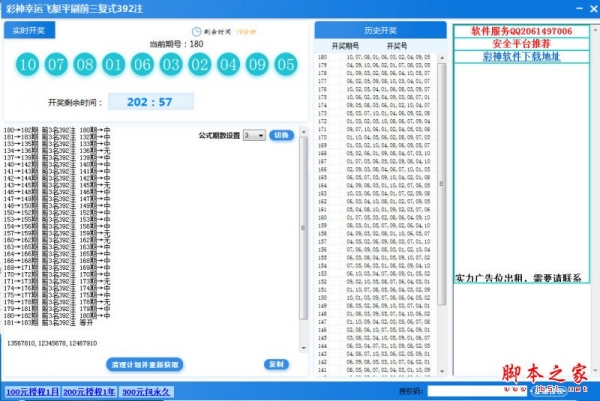The image size is (600, 401).
Task: Click numbers 13567810, 12345678, 12467910
Action: click(52, 344)
